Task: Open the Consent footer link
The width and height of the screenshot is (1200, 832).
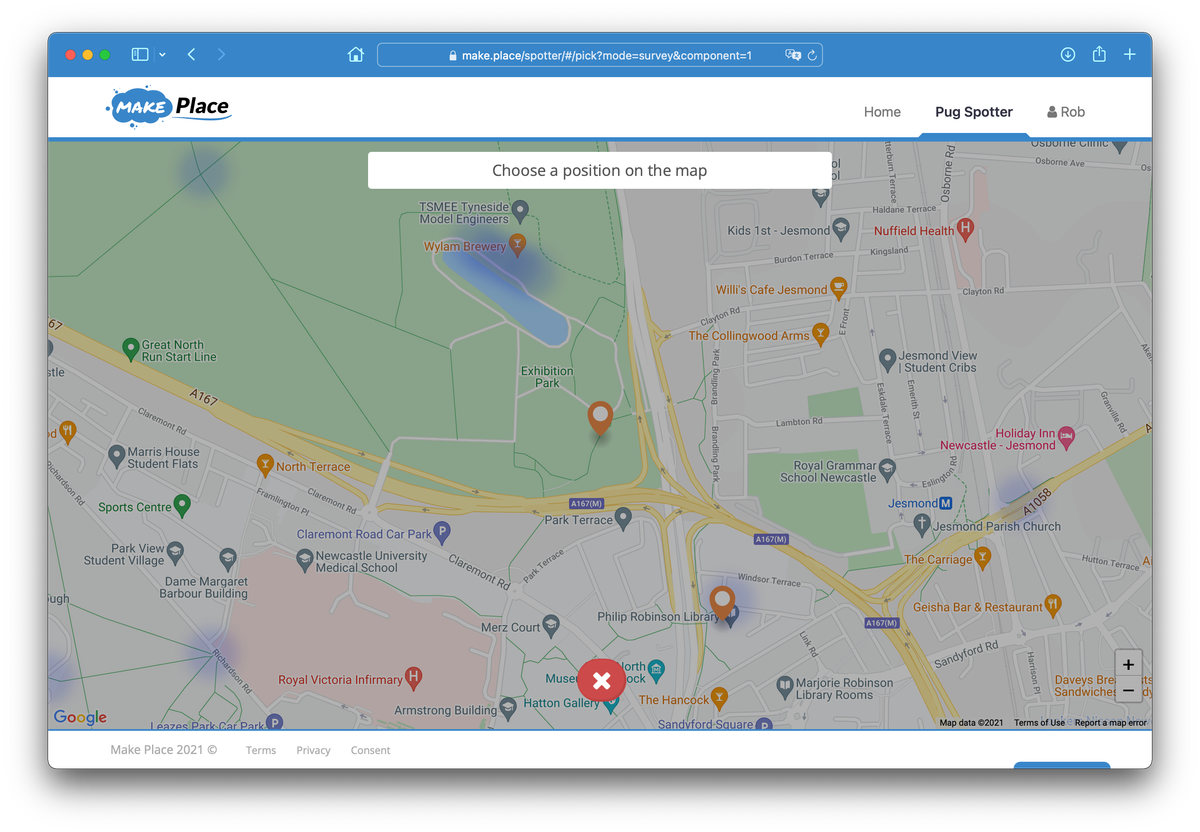Action: [x=370, y=750]
